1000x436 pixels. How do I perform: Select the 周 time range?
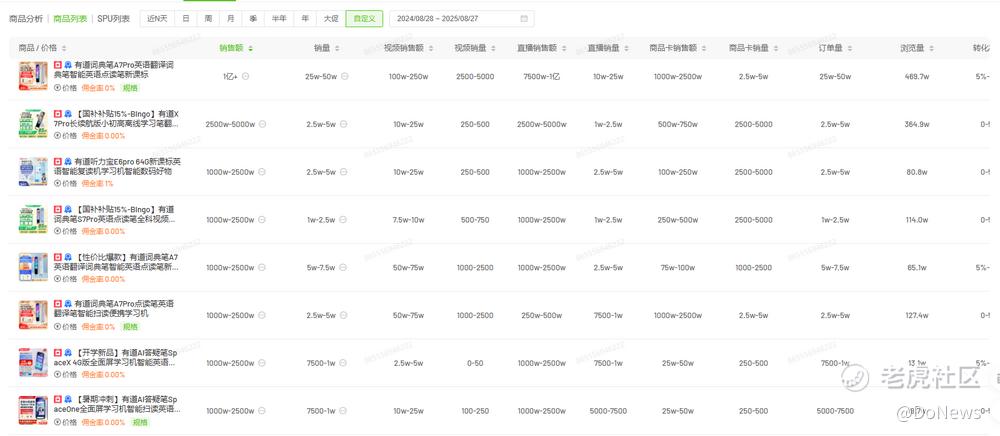click(x=208, y=19)
